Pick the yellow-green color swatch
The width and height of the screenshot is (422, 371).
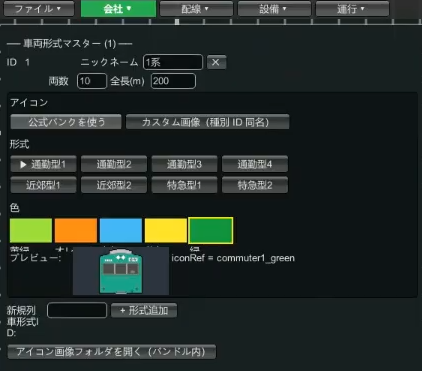click(x=31, y=230)
